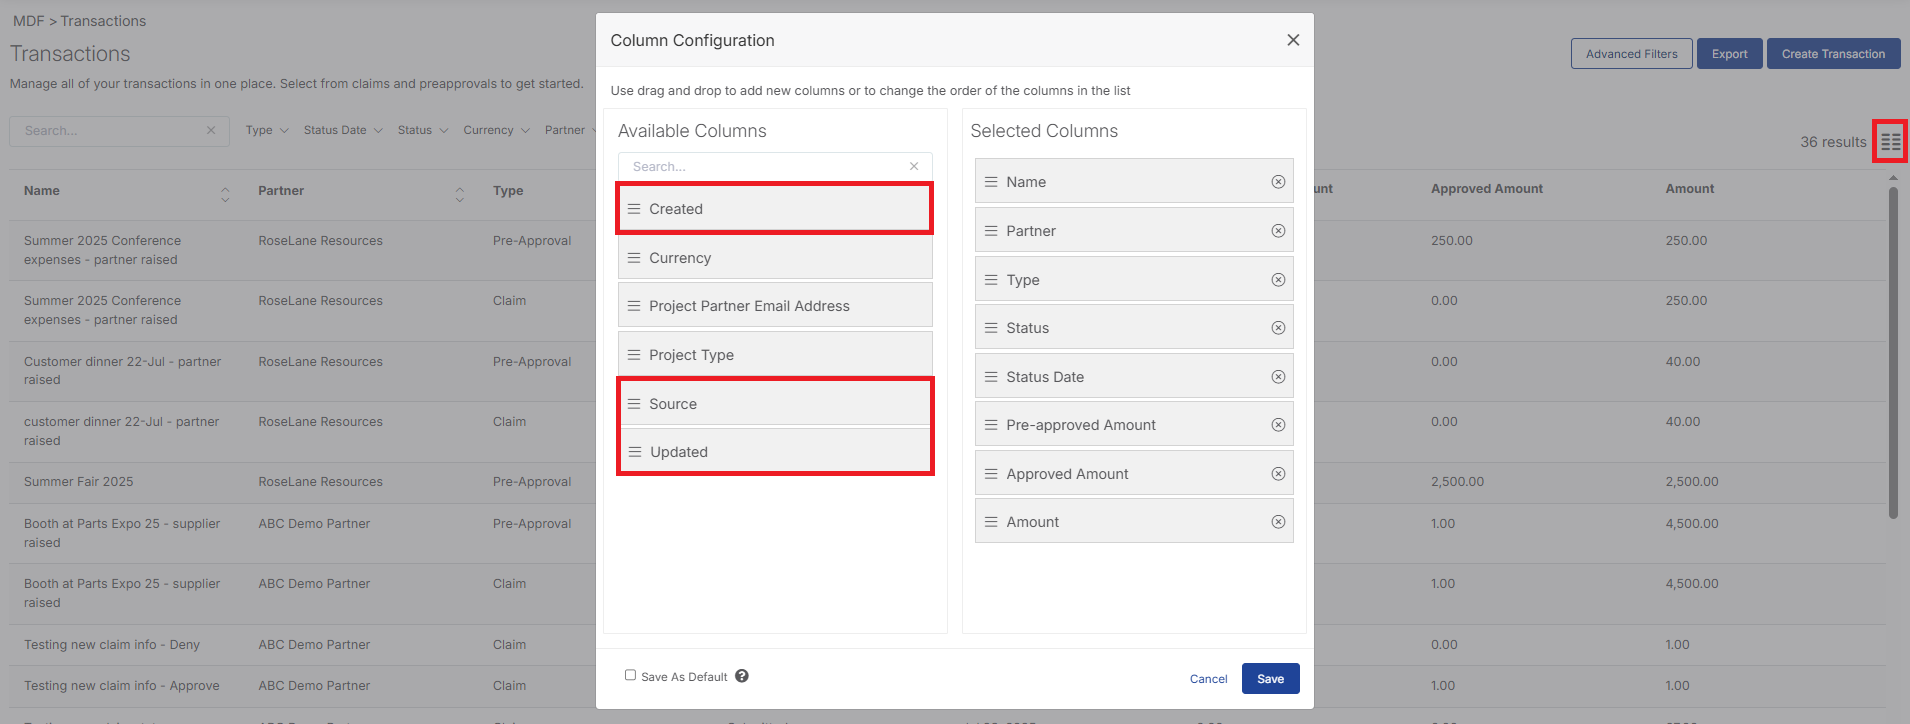Screen dimensions: 1910x724
Task: Open Summer Fair 2025 transaction
Action: pos(78,482)
